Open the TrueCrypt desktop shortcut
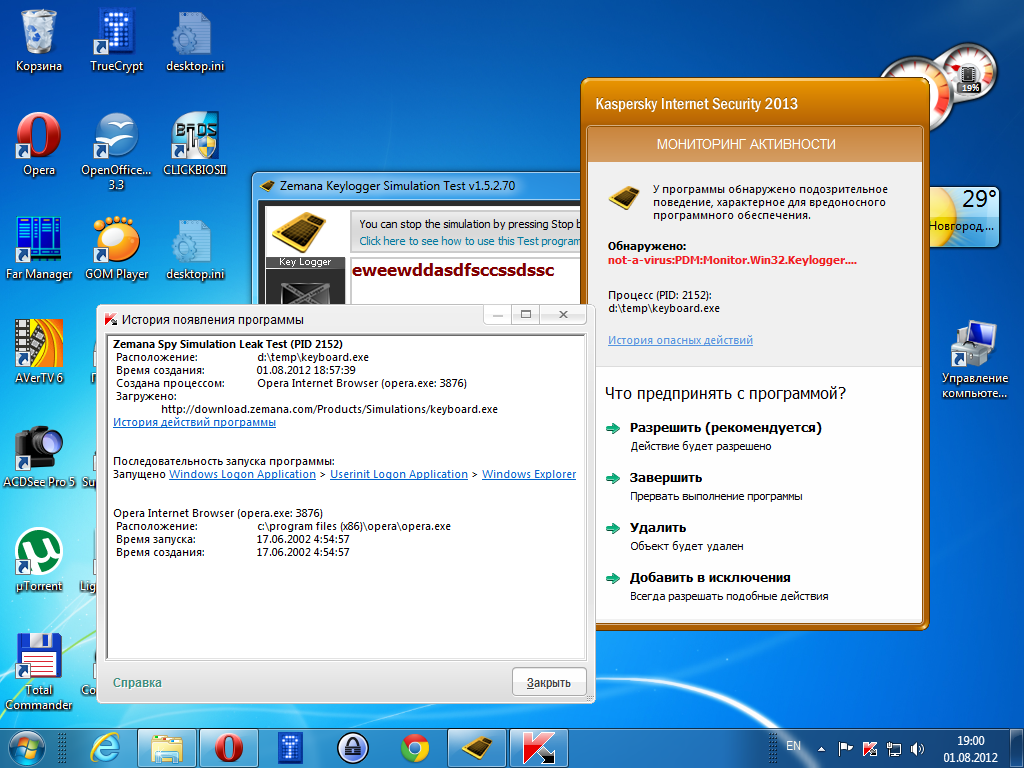Viewport: 1024px width, 768px height. click(x=117, y=40)
